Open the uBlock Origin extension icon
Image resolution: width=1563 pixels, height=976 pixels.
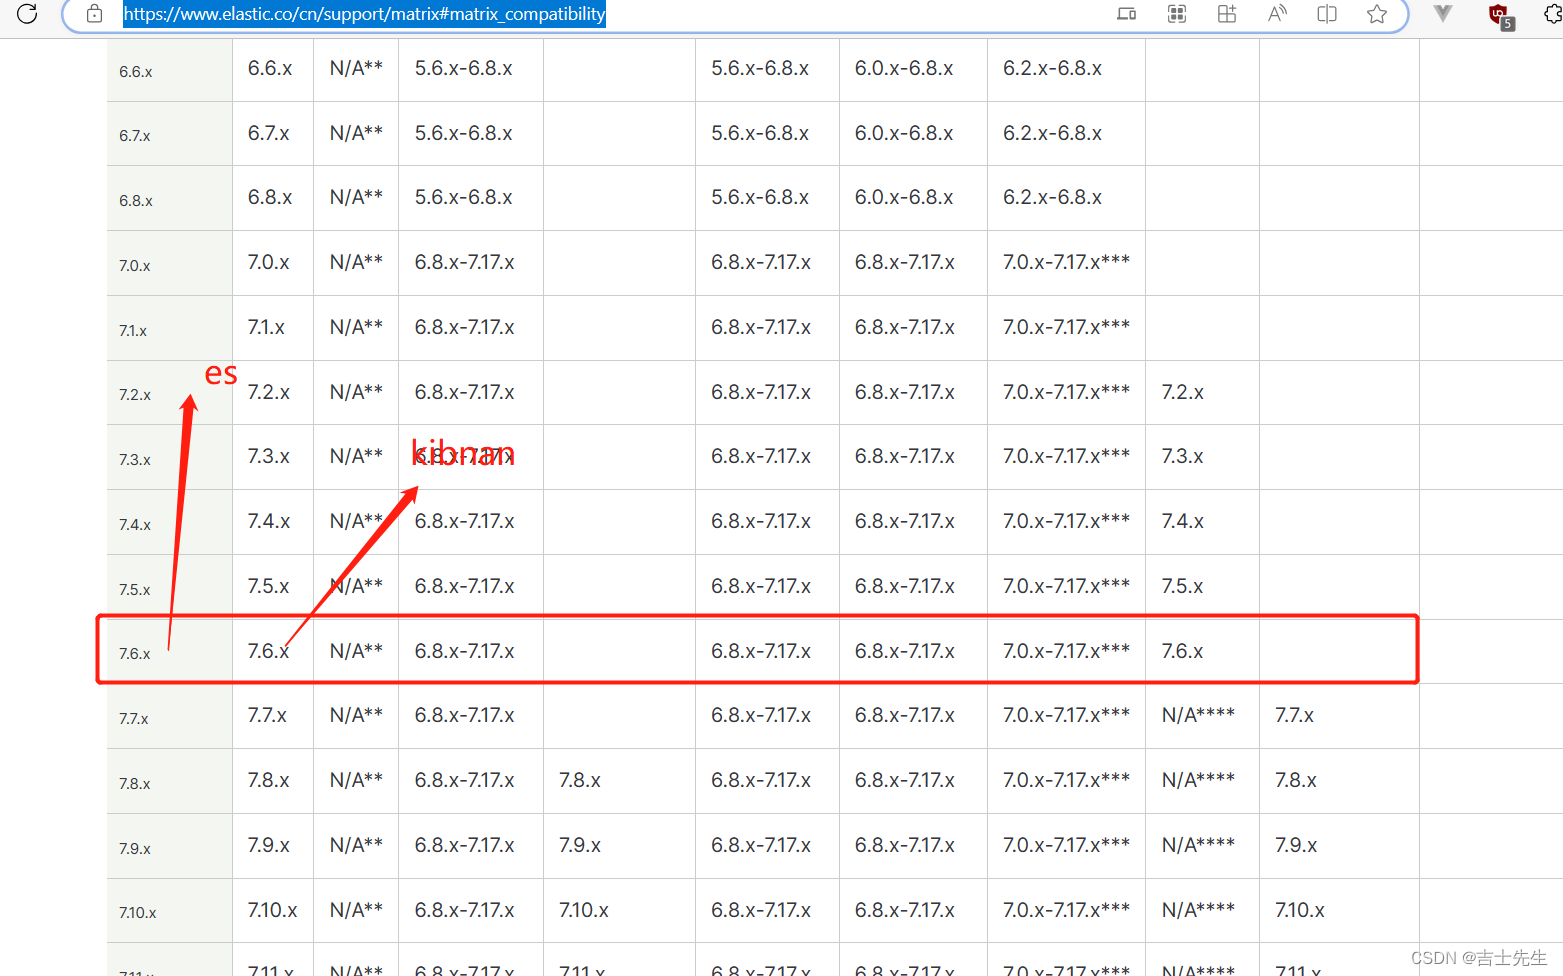[x=1500, y=15]
